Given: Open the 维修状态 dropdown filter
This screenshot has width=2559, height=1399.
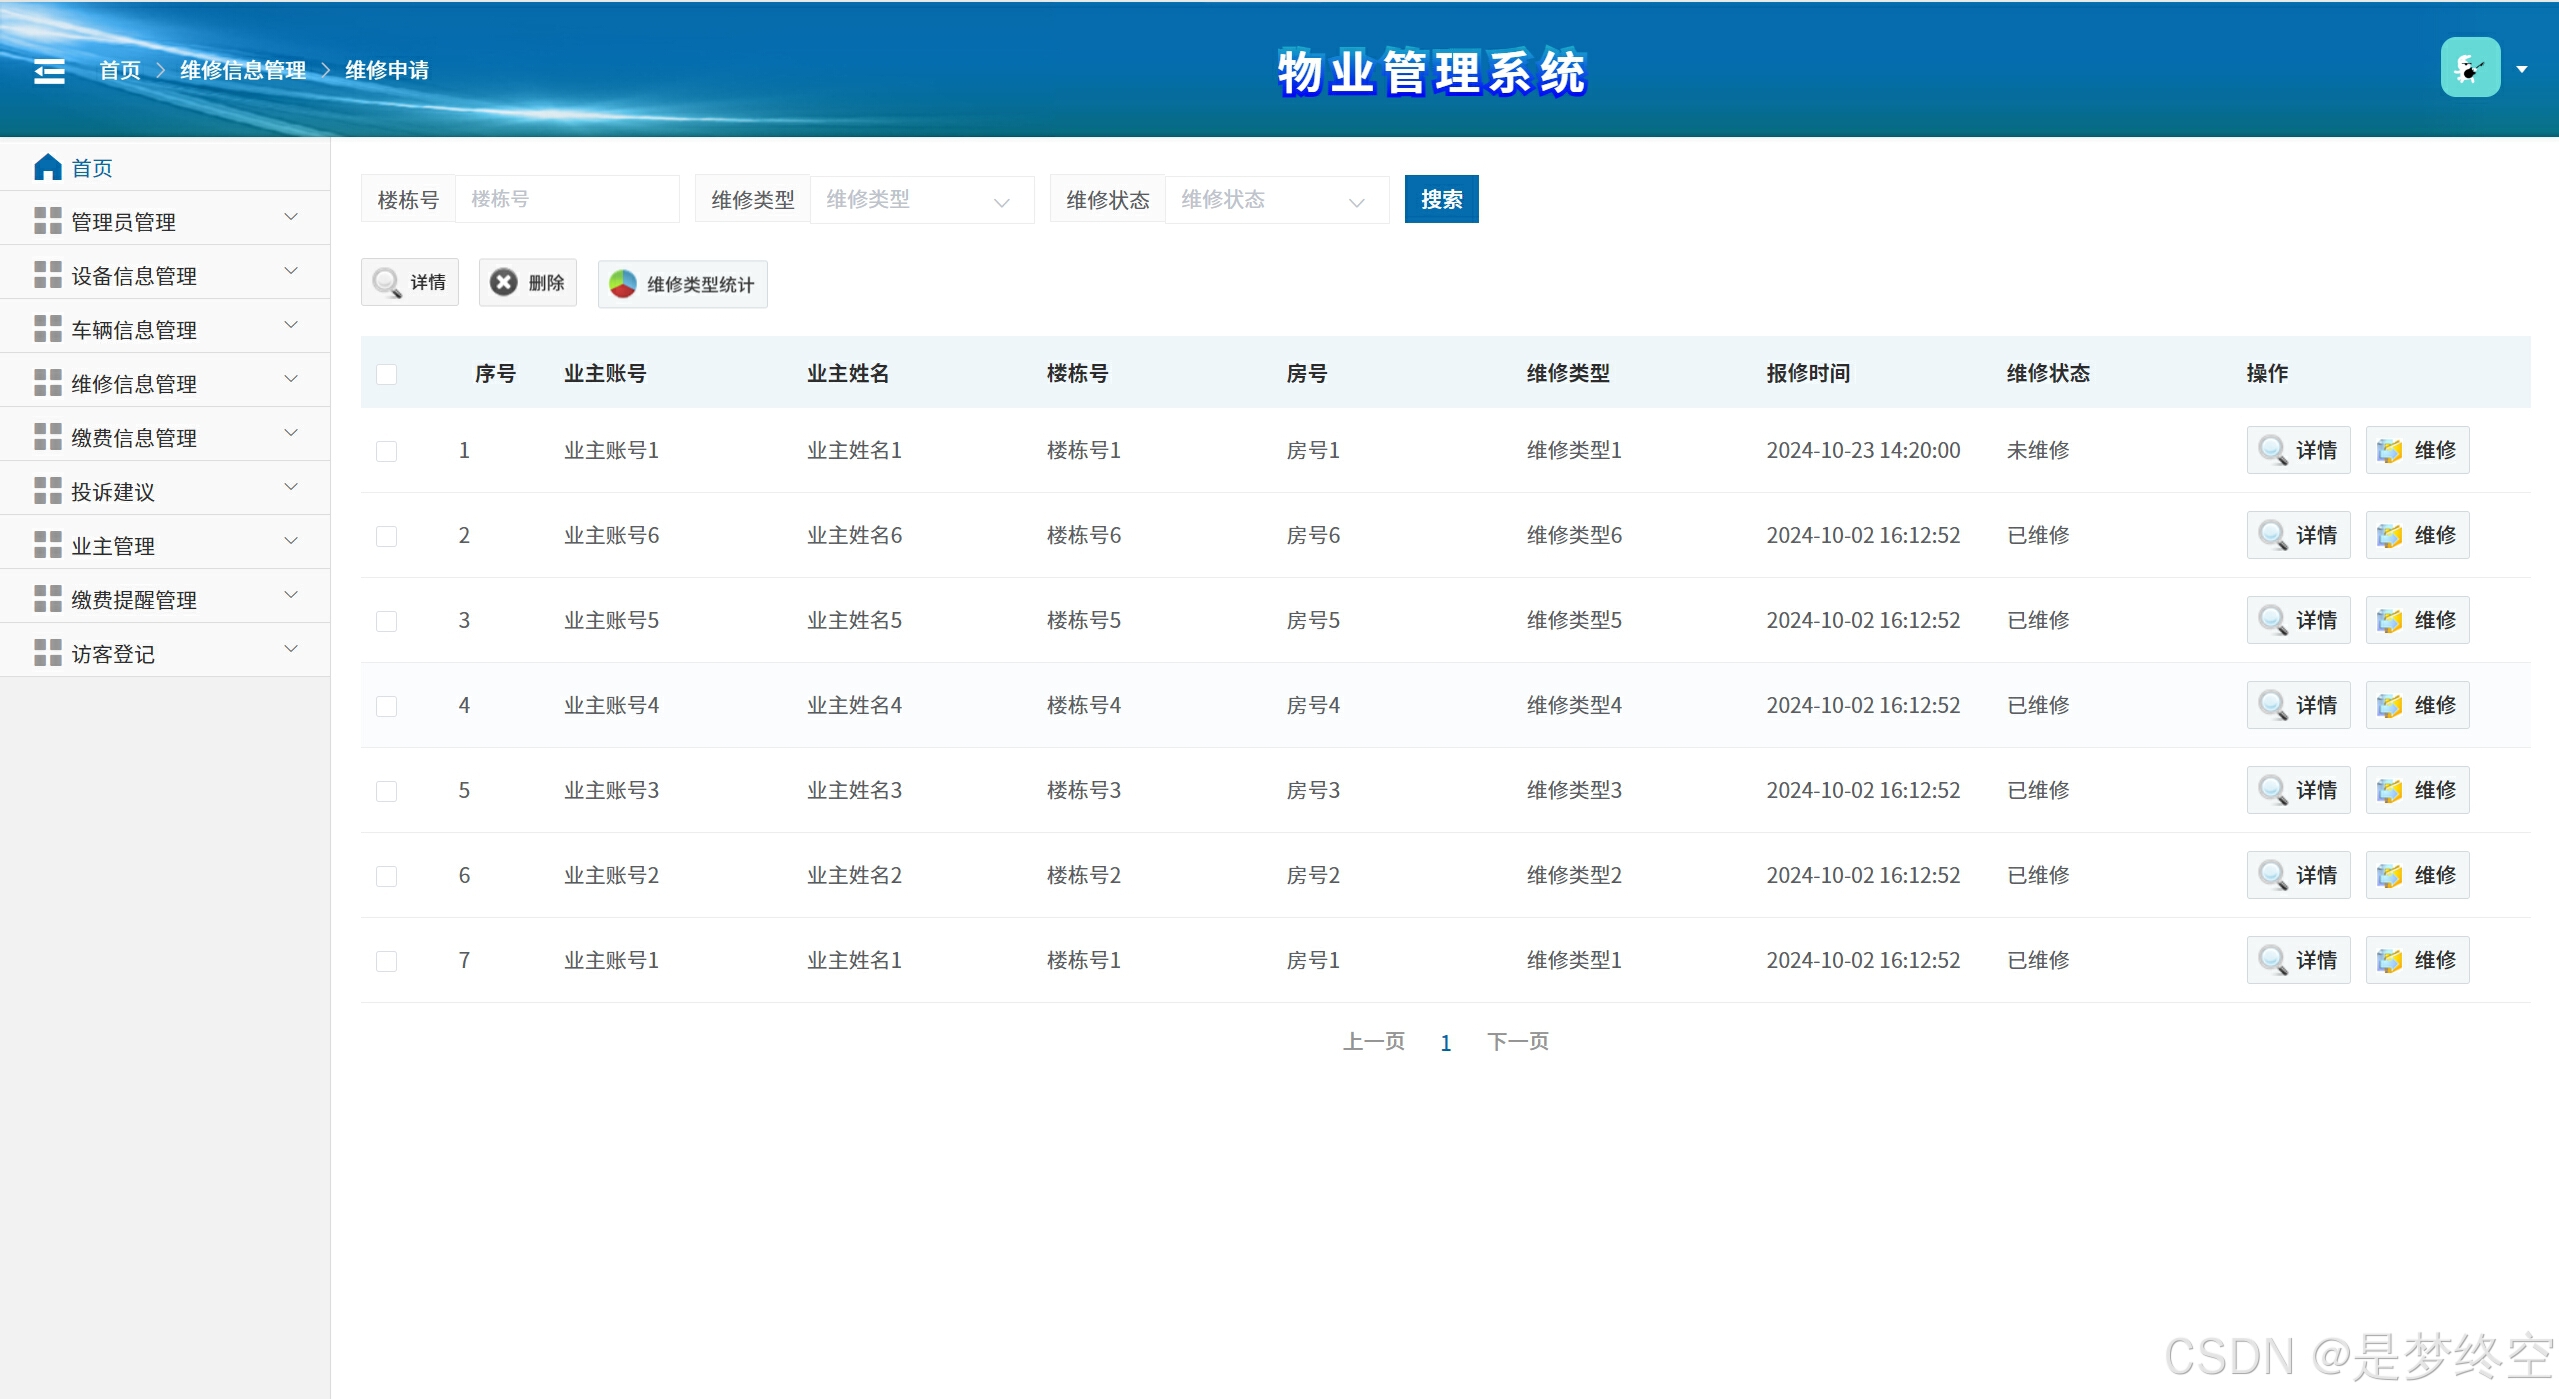Looking at the screenshot, I should [x=1275, y=200].
